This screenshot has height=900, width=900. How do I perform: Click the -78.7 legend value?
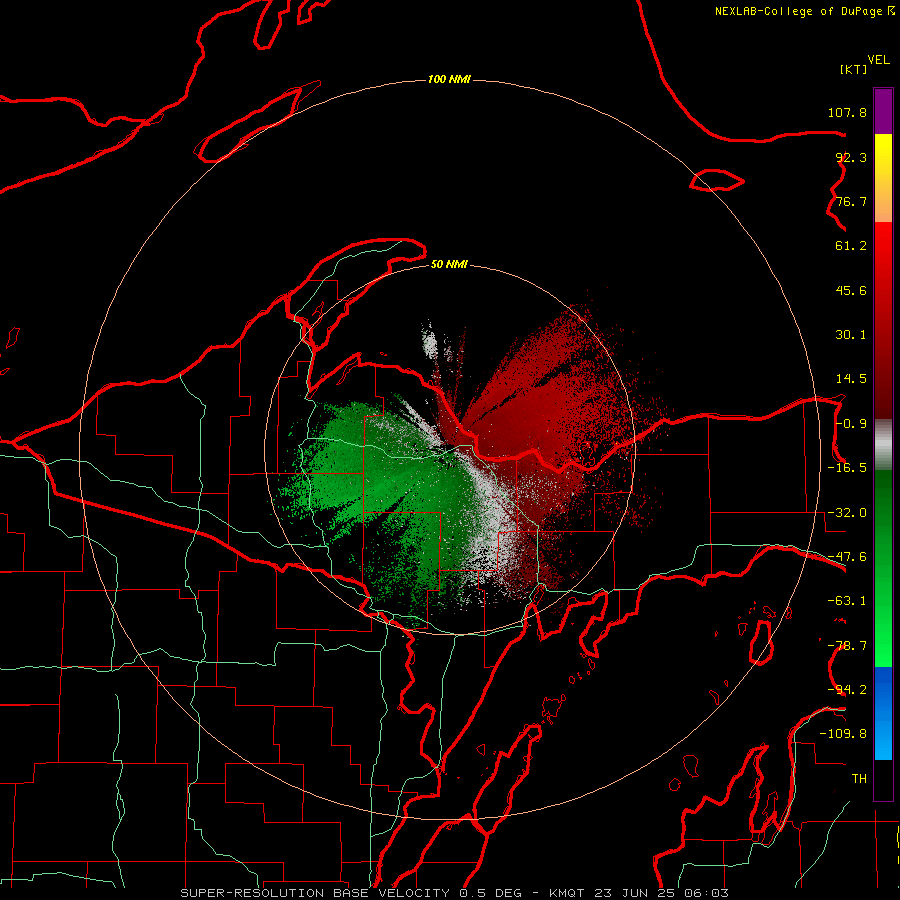point(847,646)
